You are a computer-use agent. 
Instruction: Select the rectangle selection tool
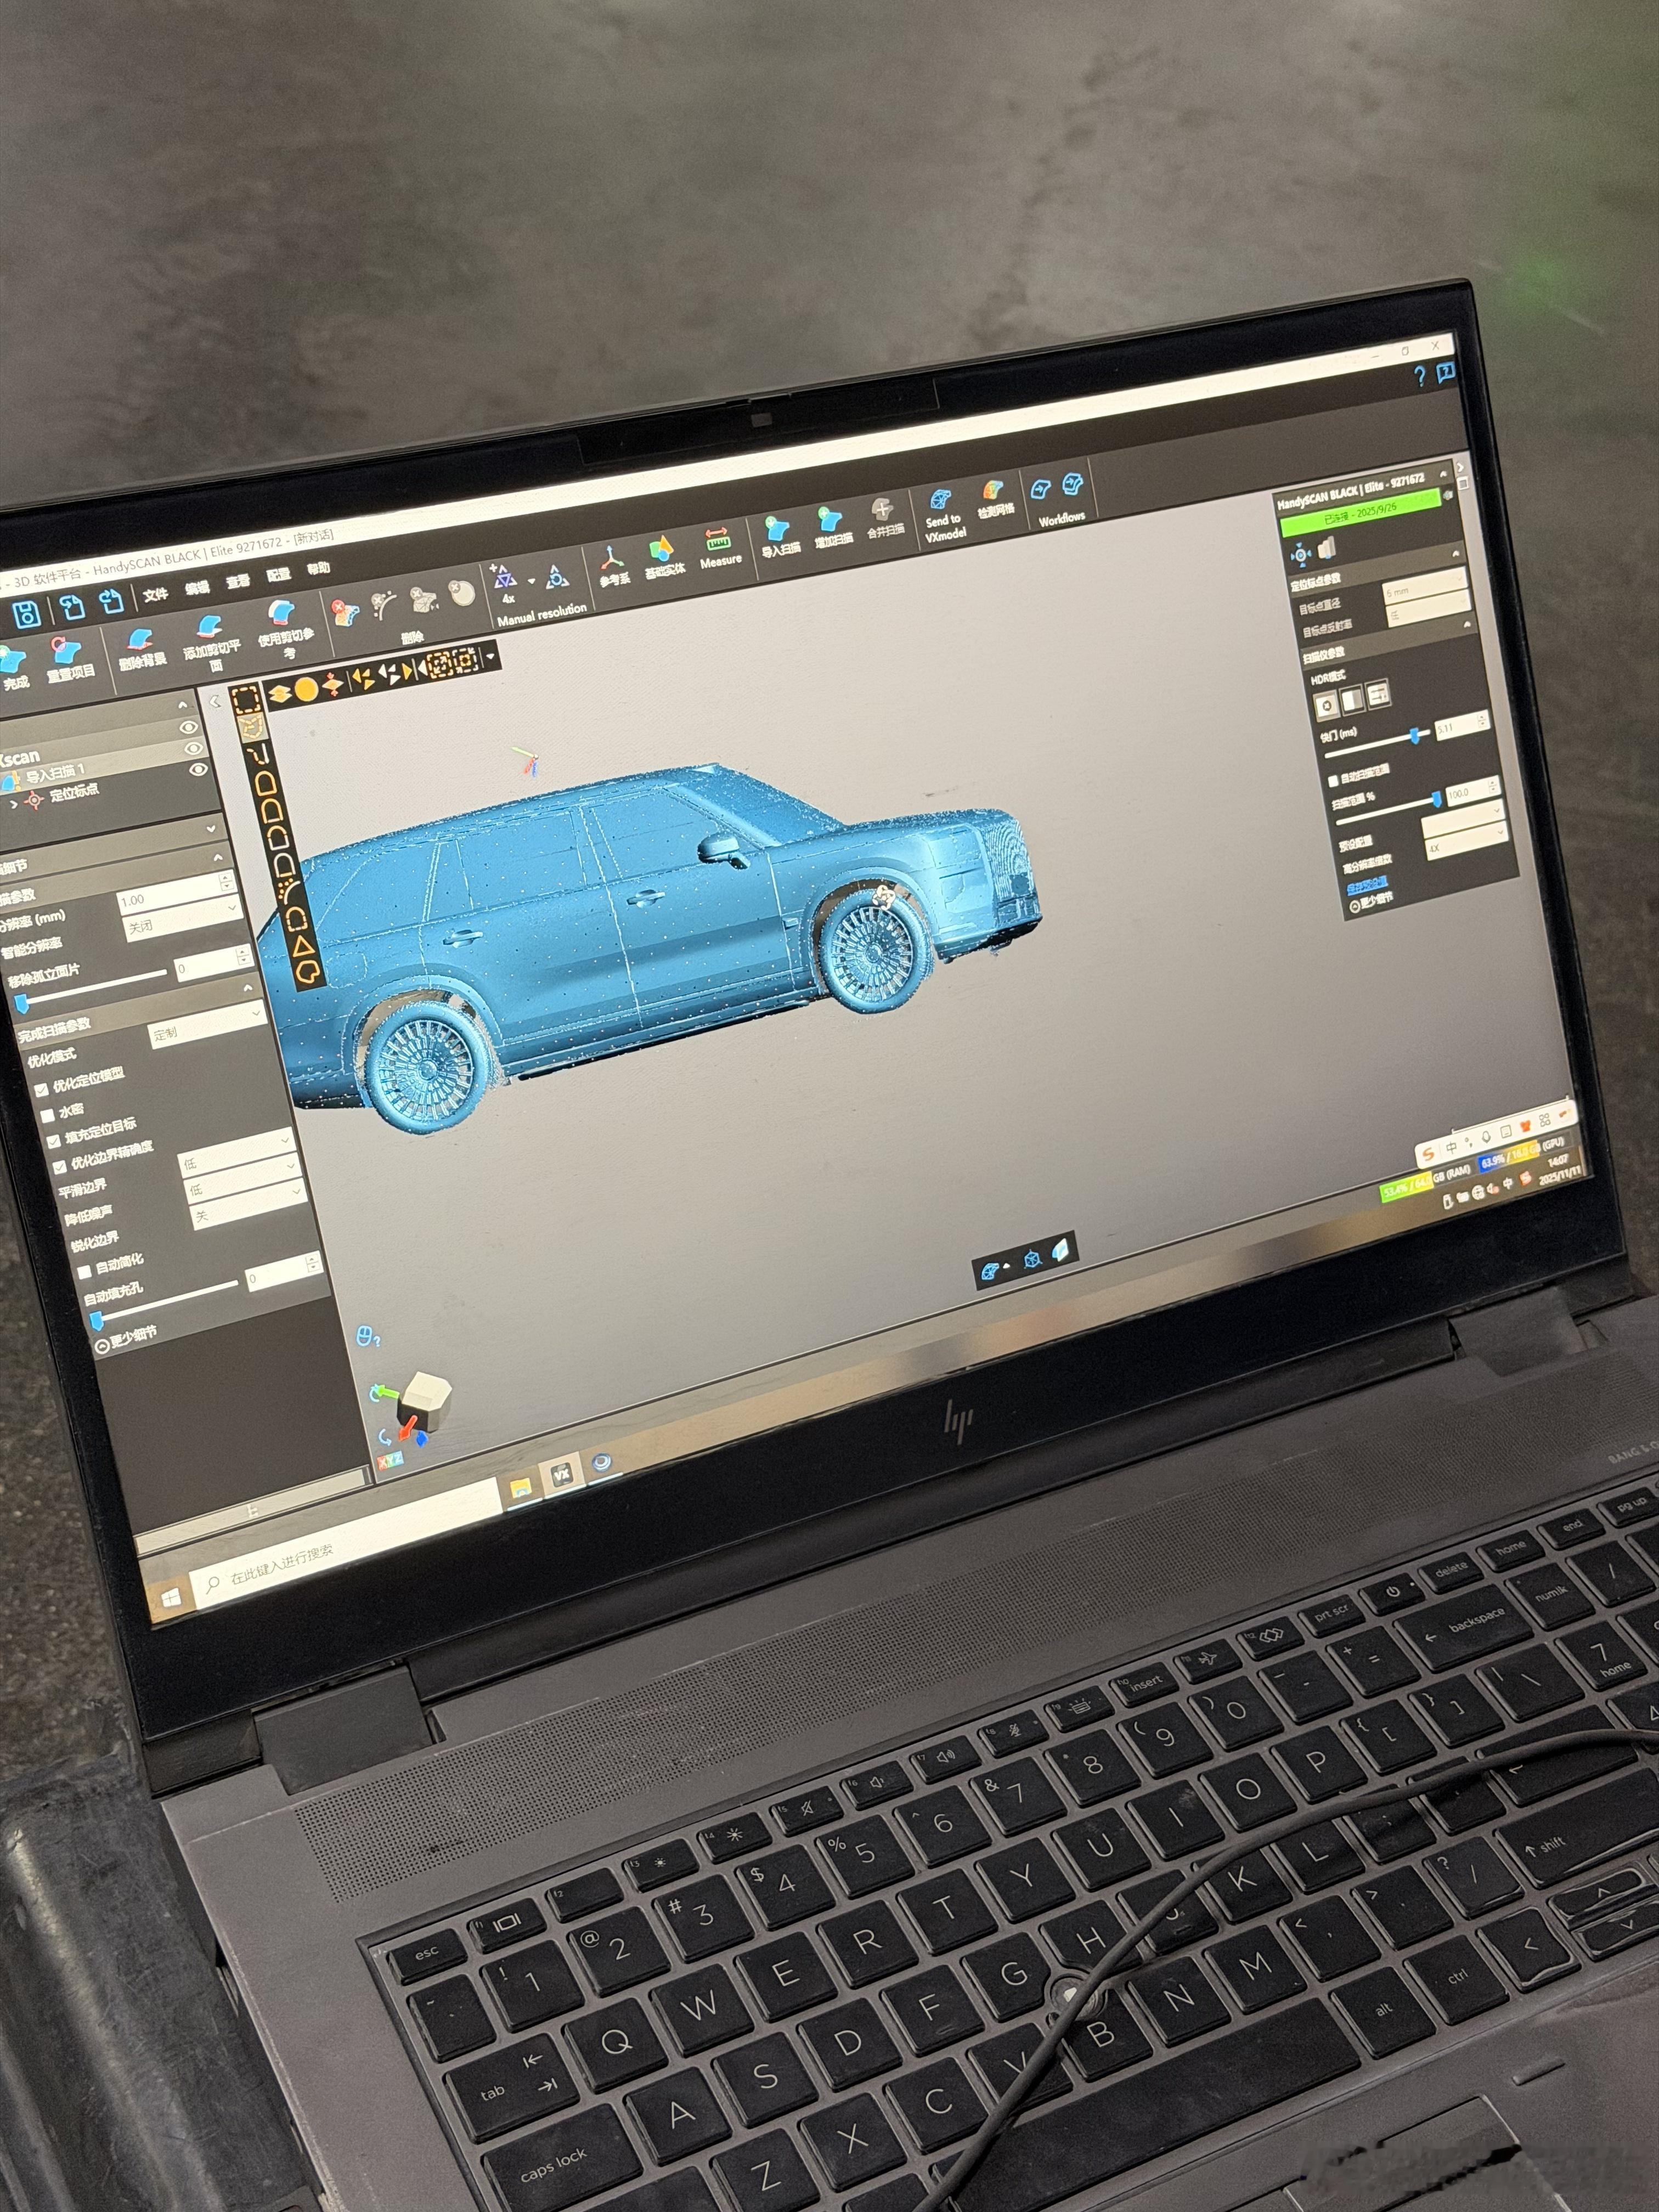246,698
